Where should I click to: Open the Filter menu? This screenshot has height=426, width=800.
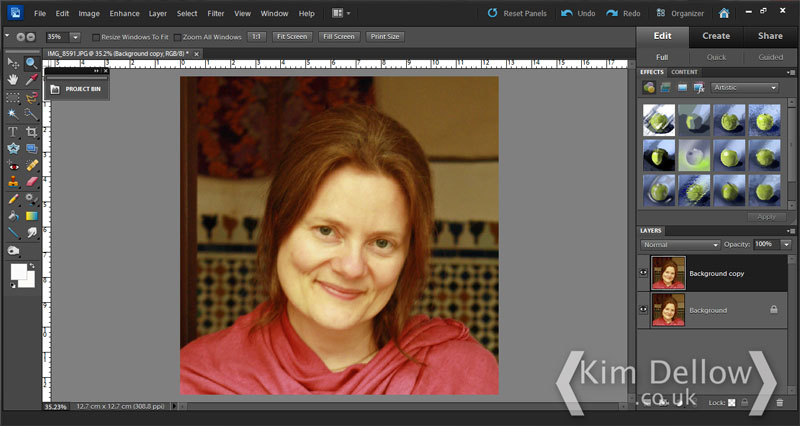pyautogui.click(x=216, y=13)
